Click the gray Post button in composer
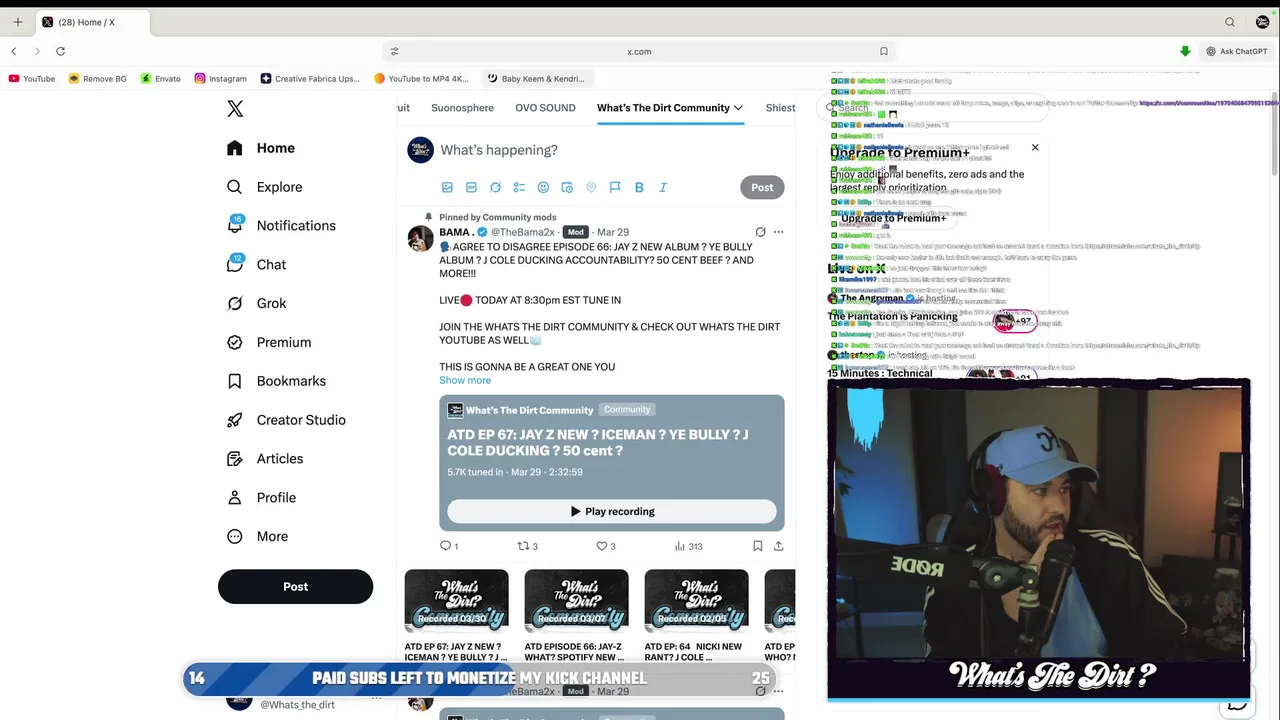 point(762,187)
